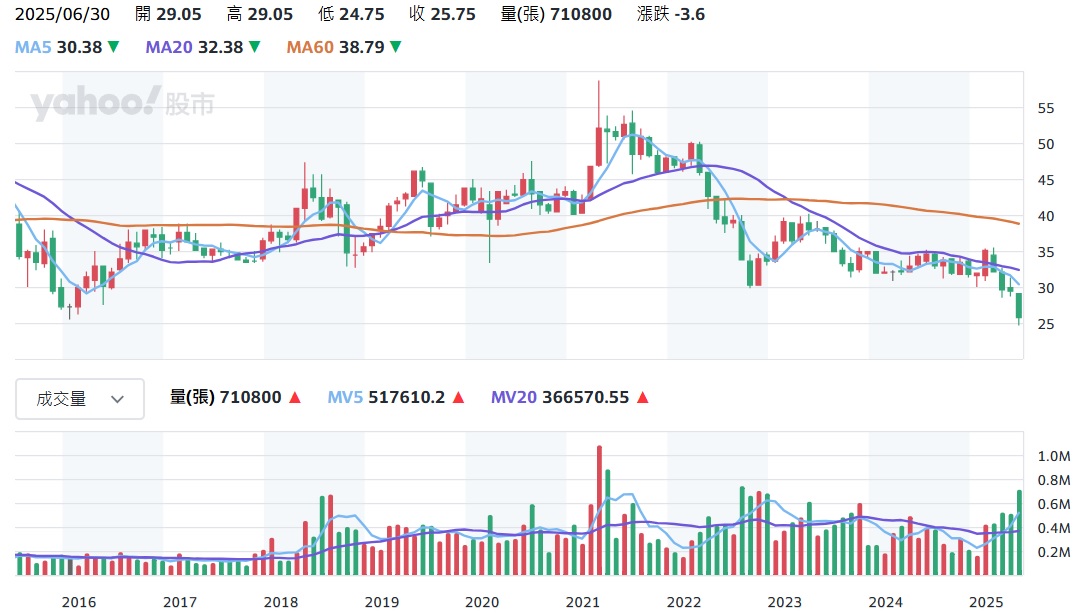Click the red up arrow after 量(張) 710800
Image resolution: width=1079 pixels, height=613 pixels.
pyautogui.click(x=295, y=398)
